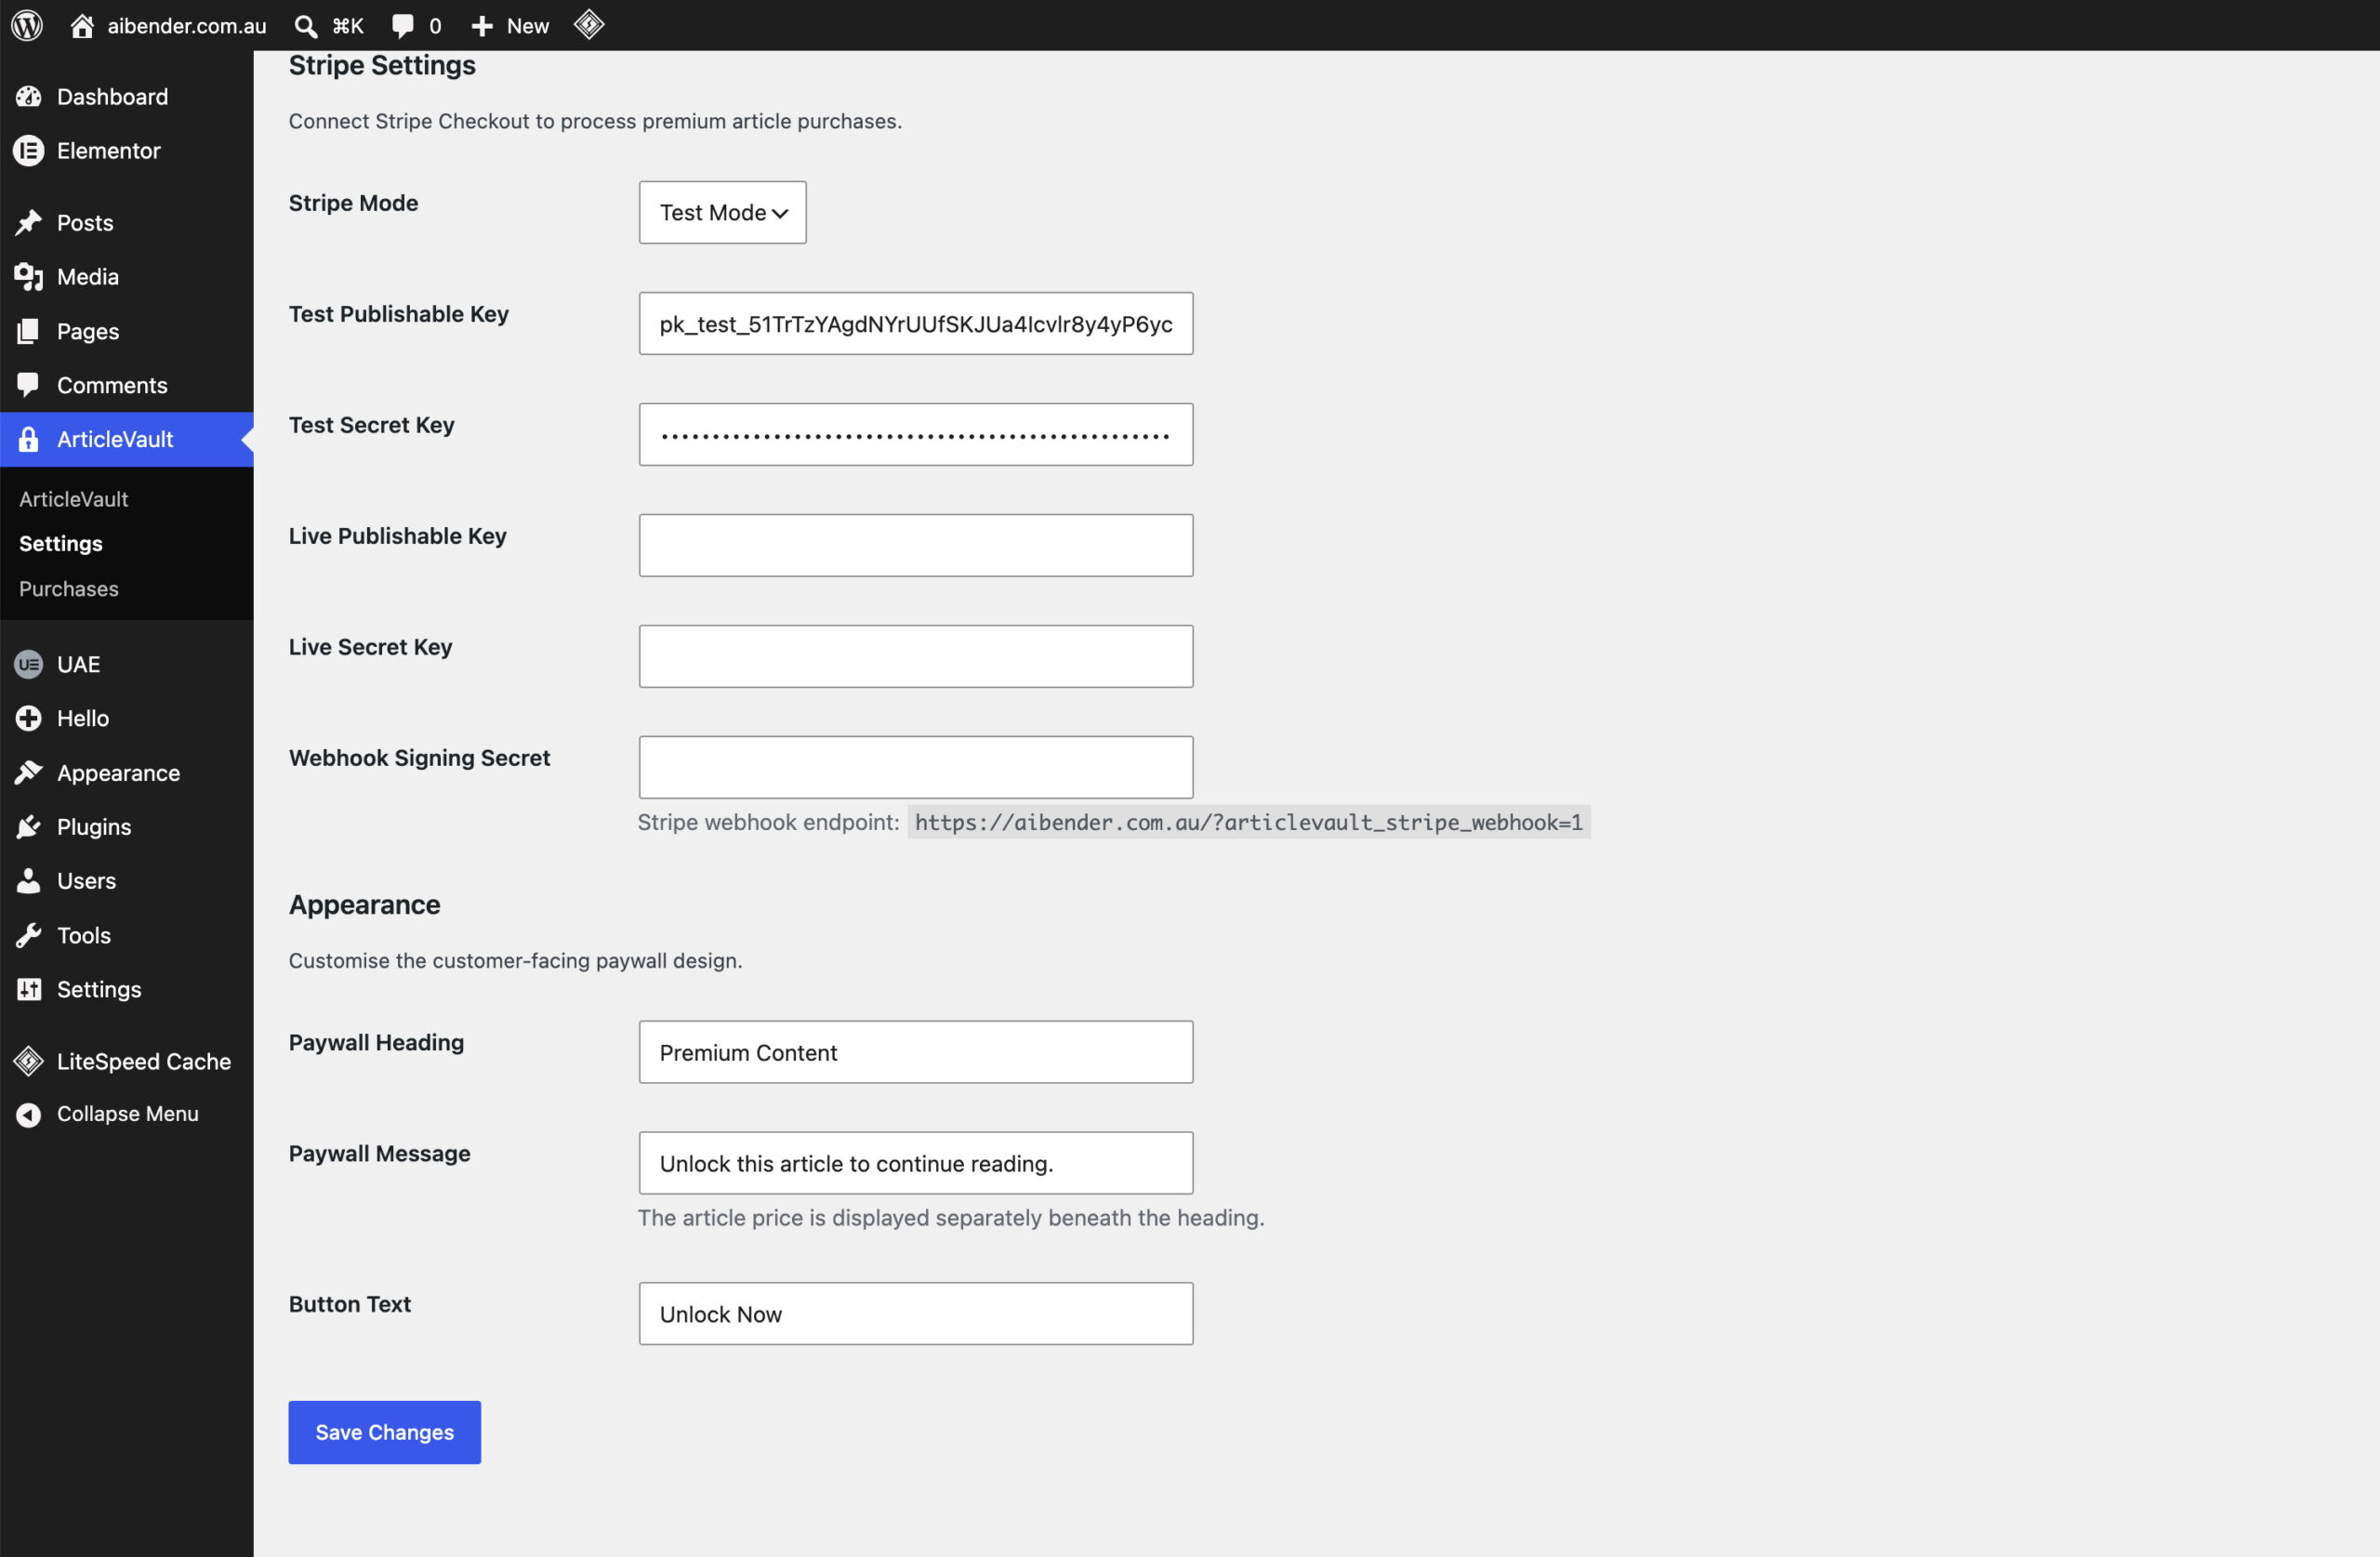This screenshot has width=2380, height=1557.
Task: Click the Webhook Signing Secret field
Action: (x=916, y=767)
